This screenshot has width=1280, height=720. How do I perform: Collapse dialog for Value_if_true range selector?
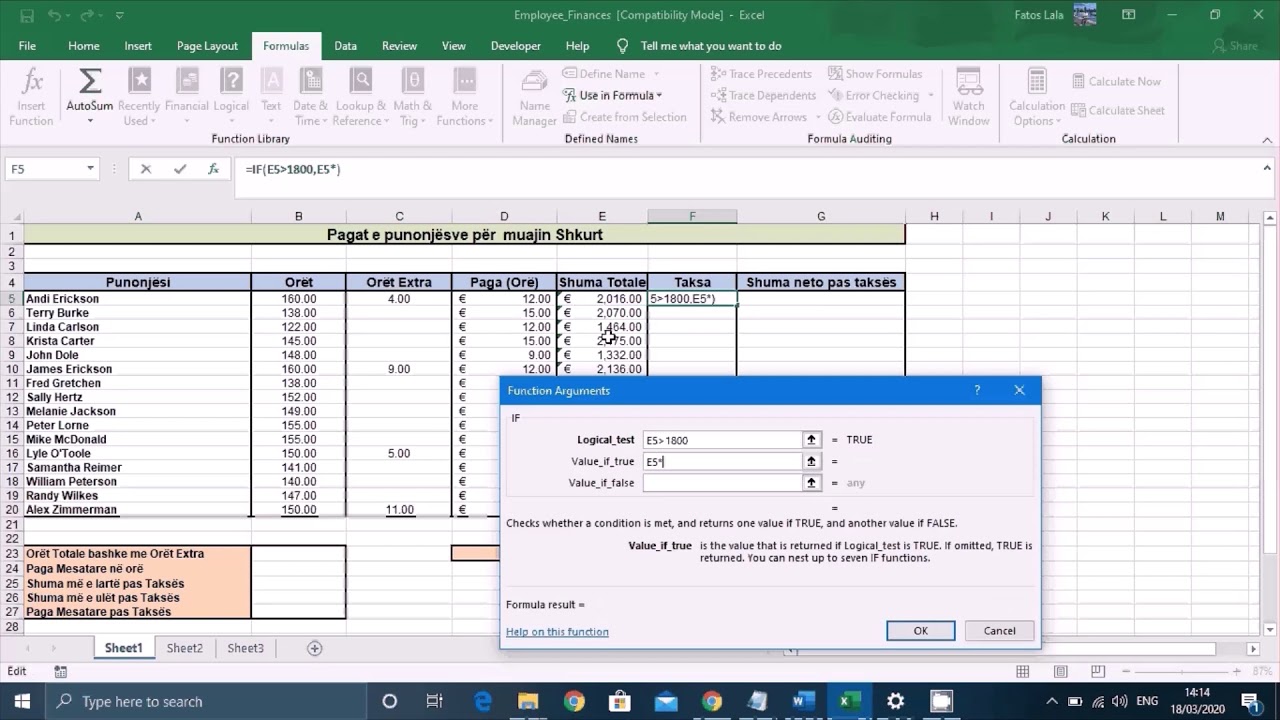[x=811, y=461]
